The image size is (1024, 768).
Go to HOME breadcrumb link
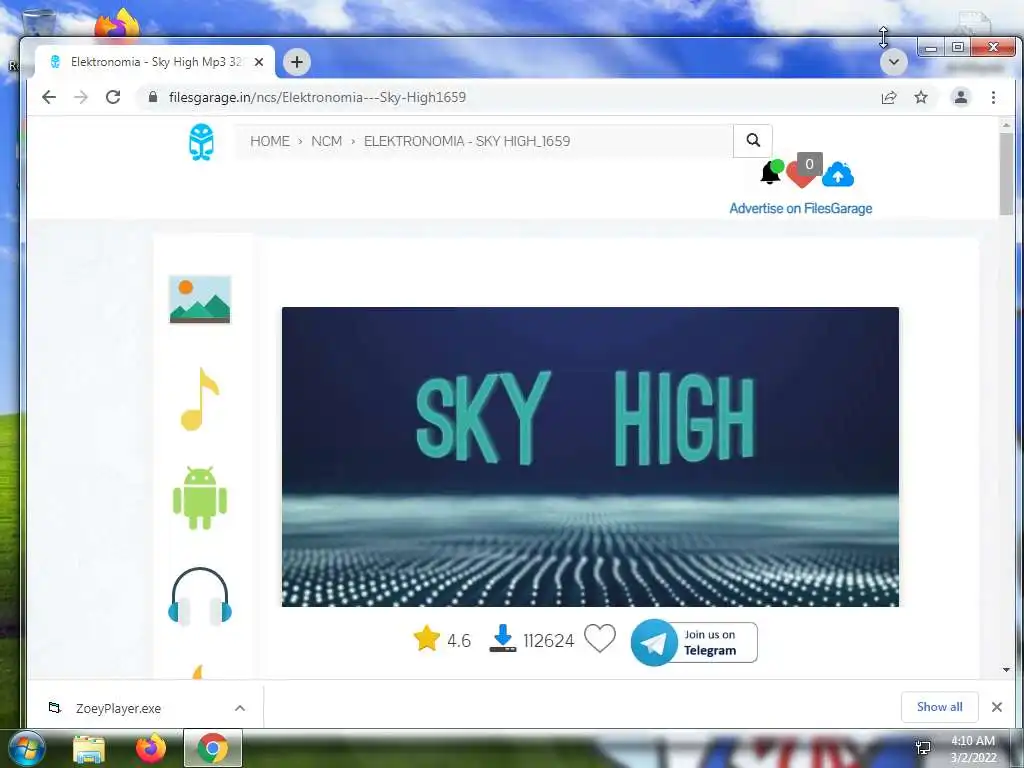[270, 141]
